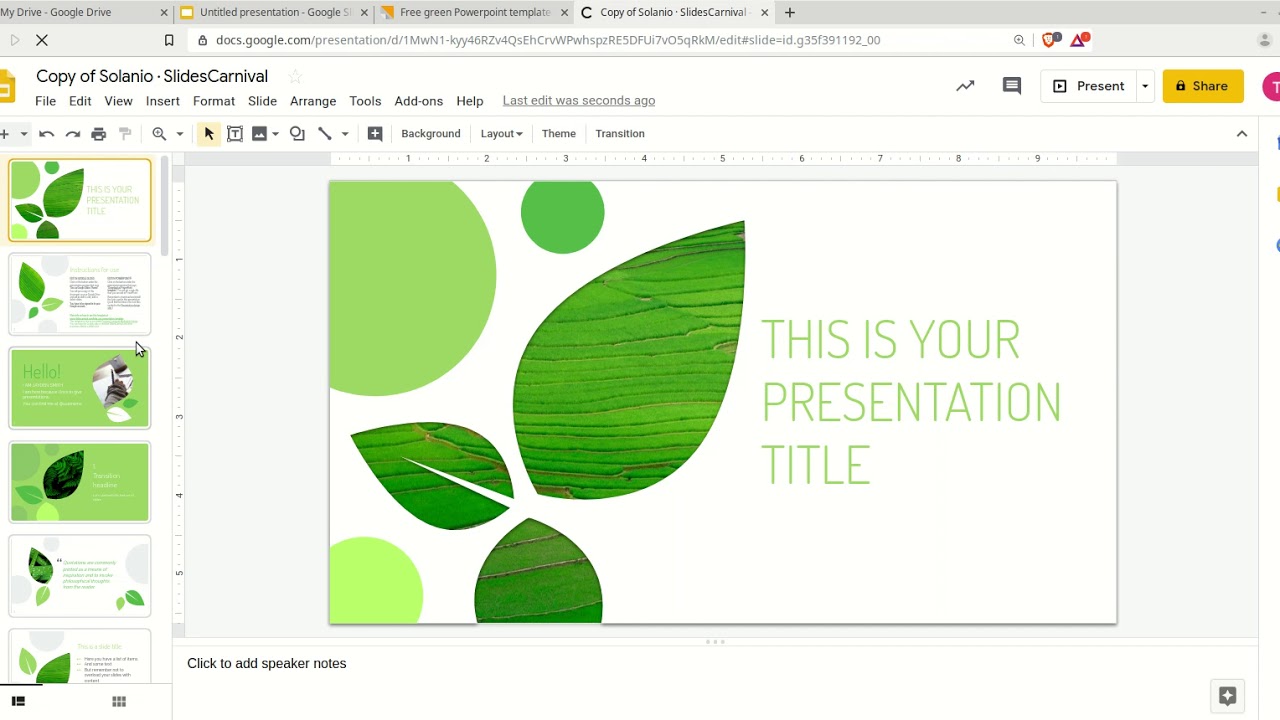Open the Layout dropdown

click(x=501, y=134)
